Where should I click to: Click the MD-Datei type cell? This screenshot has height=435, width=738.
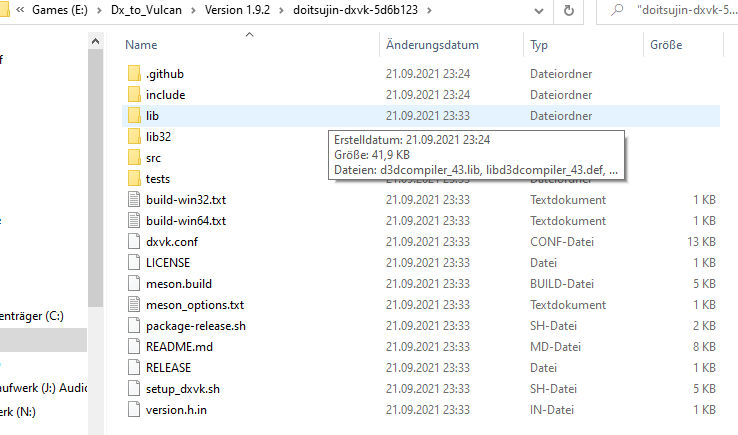pos(555,346)
